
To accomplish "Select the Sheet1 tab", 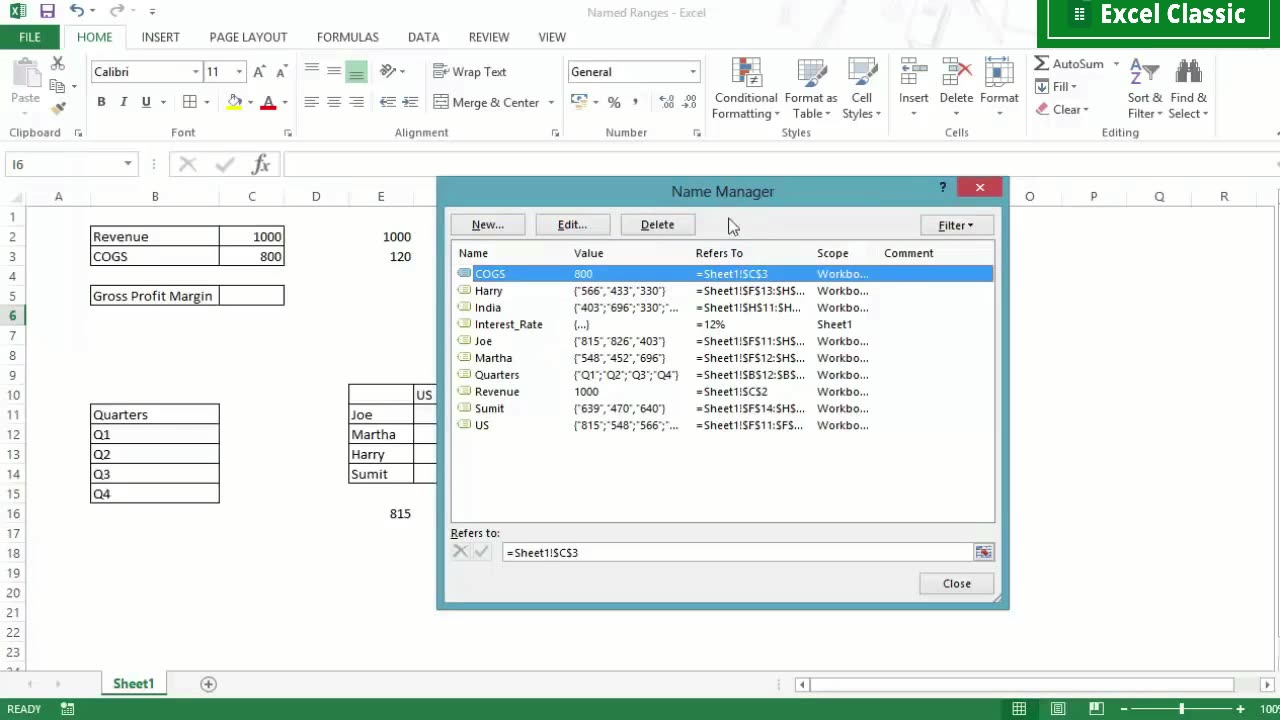I will coord(133,684).
